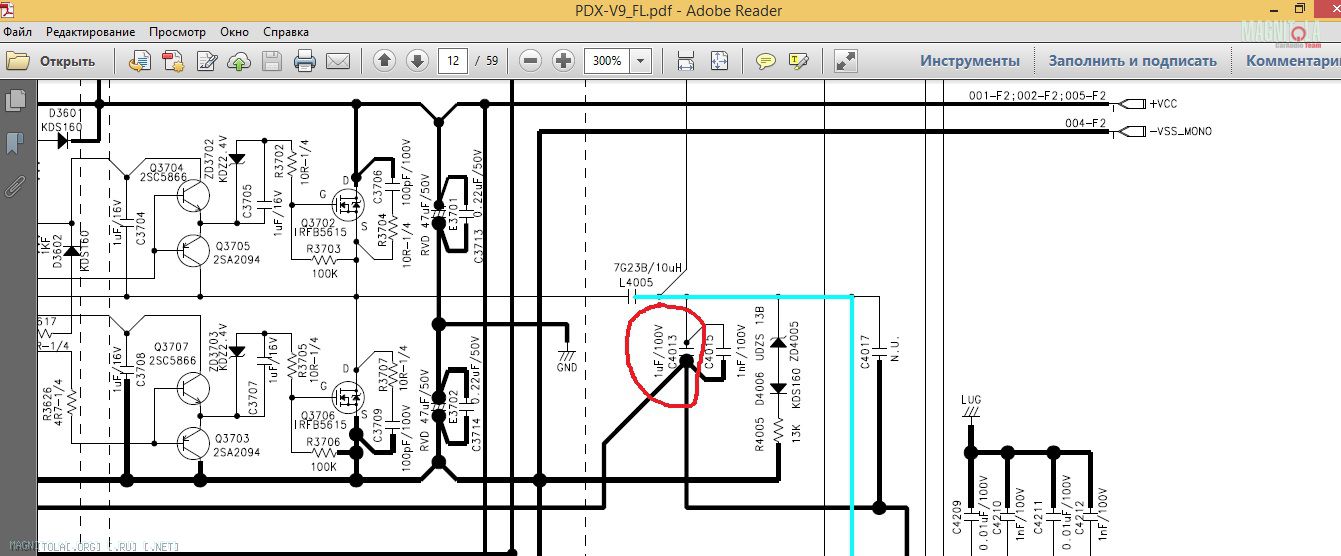Screen dimensions: 1341x556
Task: Open the Просмотр menu
Action: pos(177,32)
